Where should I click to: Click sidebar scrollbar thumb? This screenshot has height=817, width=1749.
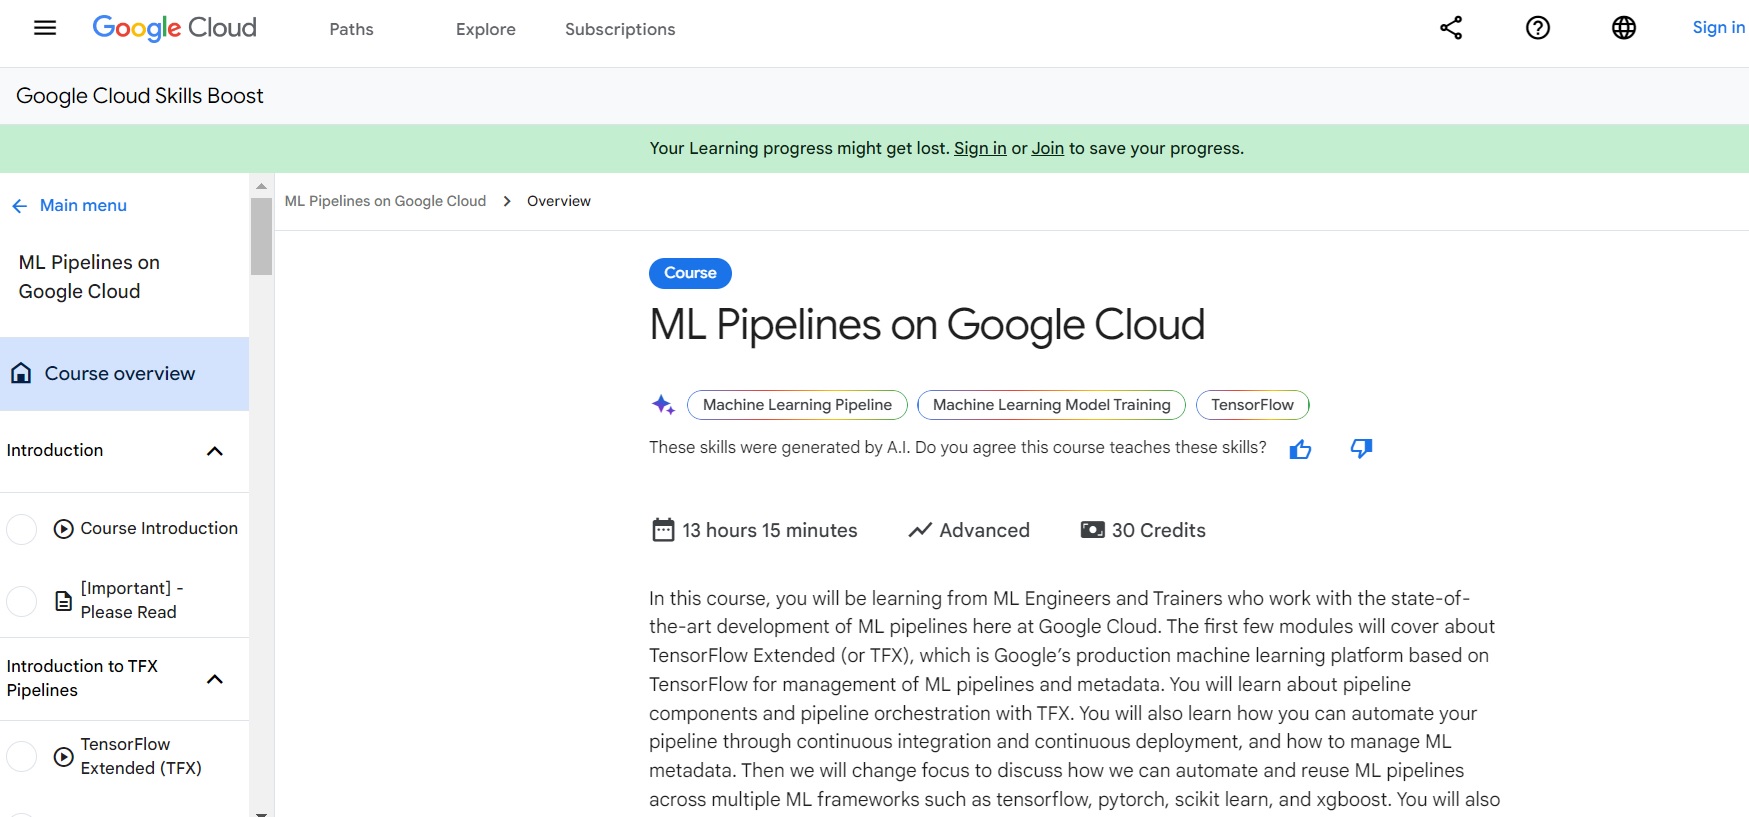coord(262,236)
